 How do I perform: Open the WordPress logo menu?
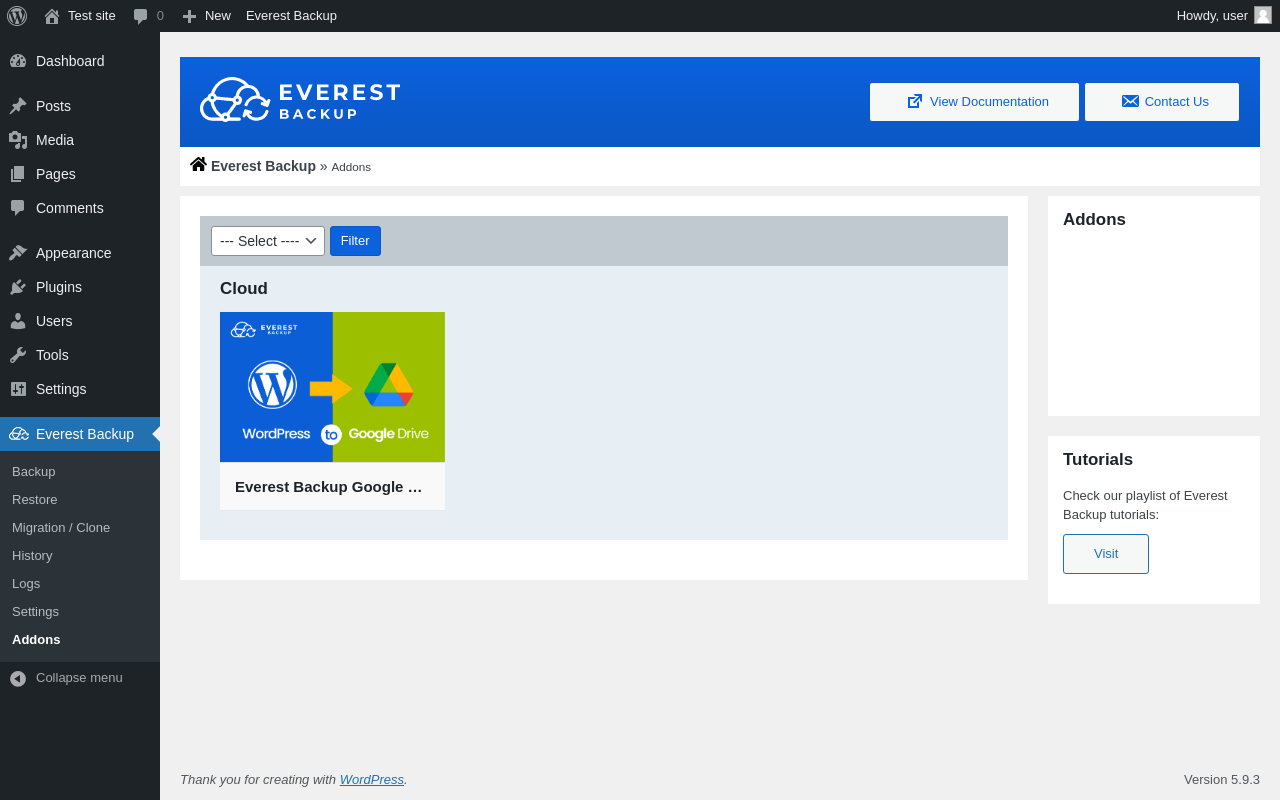tap(17, 16)
